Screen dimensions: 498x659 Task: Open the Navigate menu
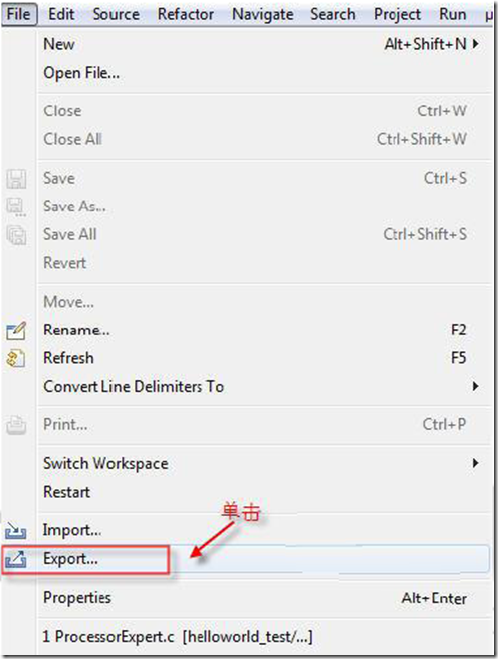(263, 14)
